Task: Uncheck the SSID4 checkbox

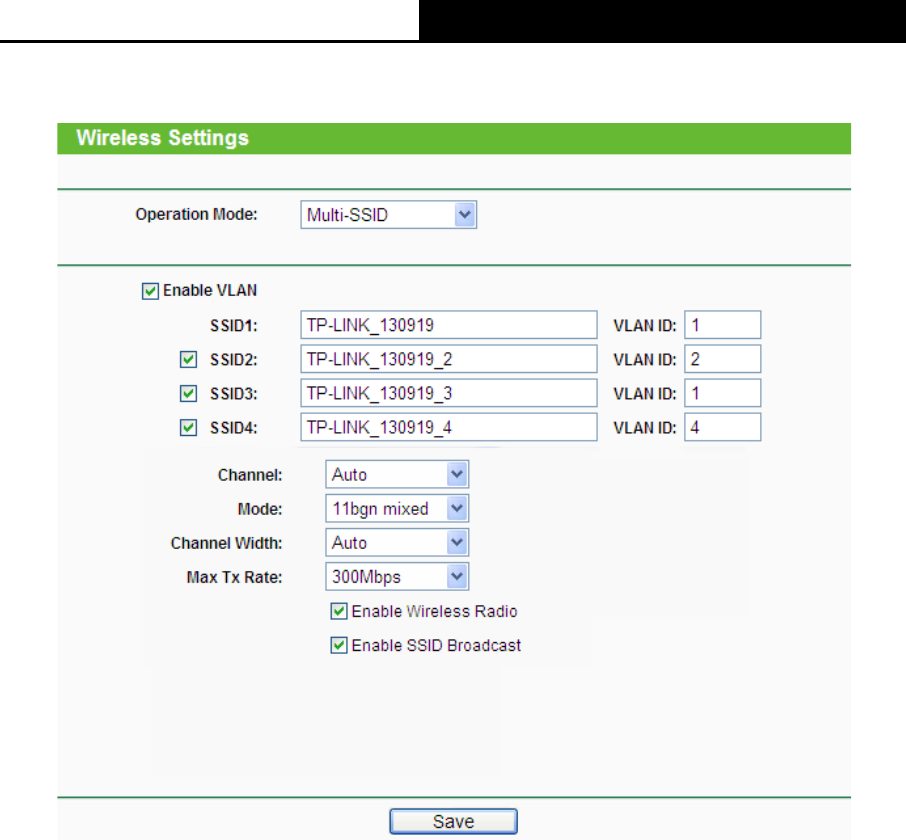Action: [x=188, y=428]
